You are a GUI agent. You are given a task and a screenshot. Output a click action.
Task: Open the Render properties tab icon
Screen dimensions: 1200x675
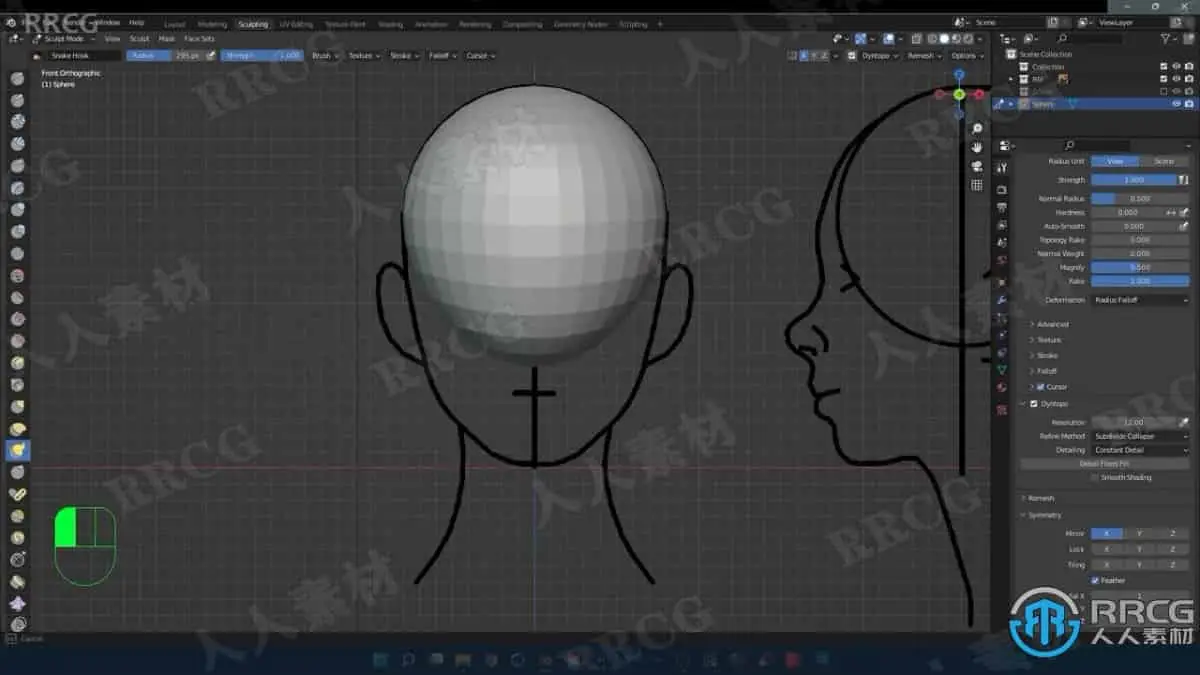1002,188
